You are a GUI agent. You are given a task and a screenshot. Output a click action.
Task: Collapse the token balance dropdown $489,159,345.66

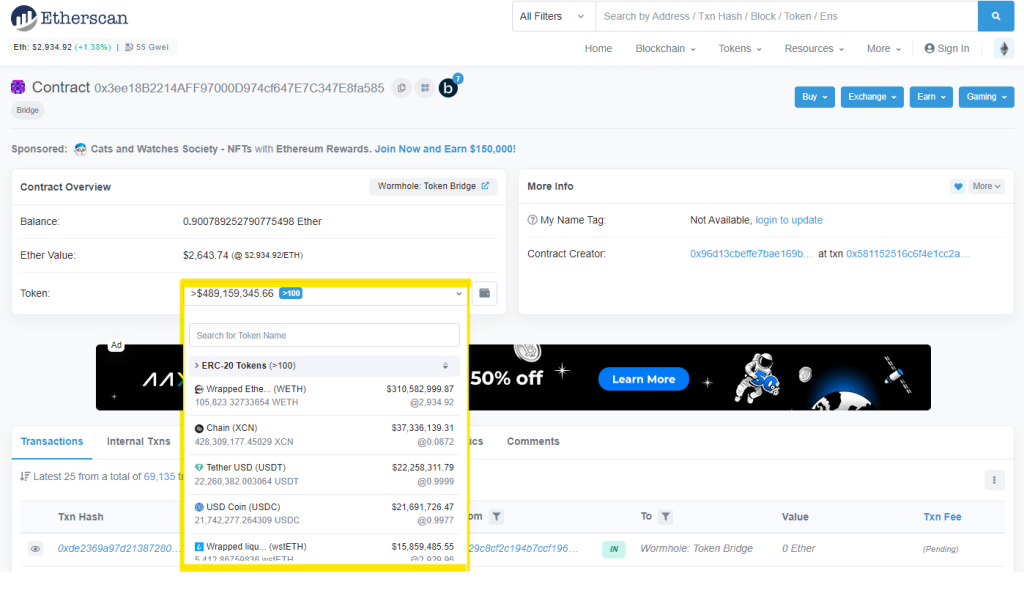(326, 293)
